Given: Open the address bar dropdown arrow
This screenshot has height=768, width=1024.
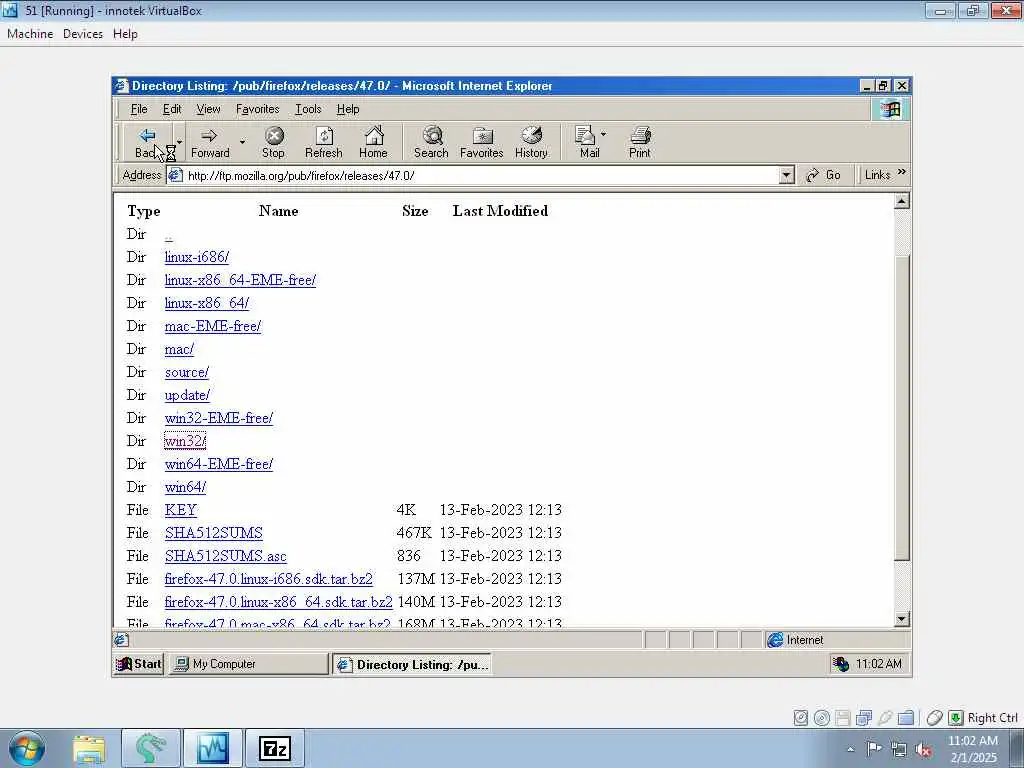Looking at the screenshot, I should tap(786, 175).
